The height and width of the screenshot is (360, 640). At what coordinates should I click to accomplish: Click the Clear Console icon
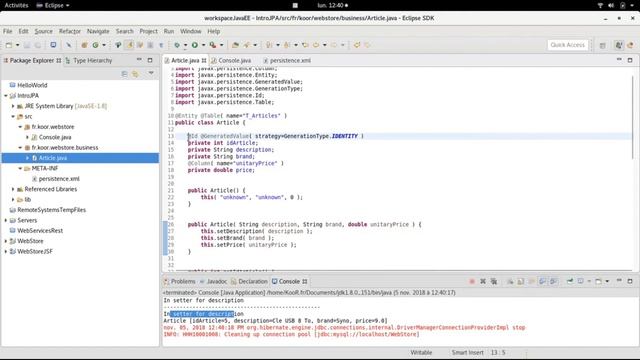click(x=510, y=281)
